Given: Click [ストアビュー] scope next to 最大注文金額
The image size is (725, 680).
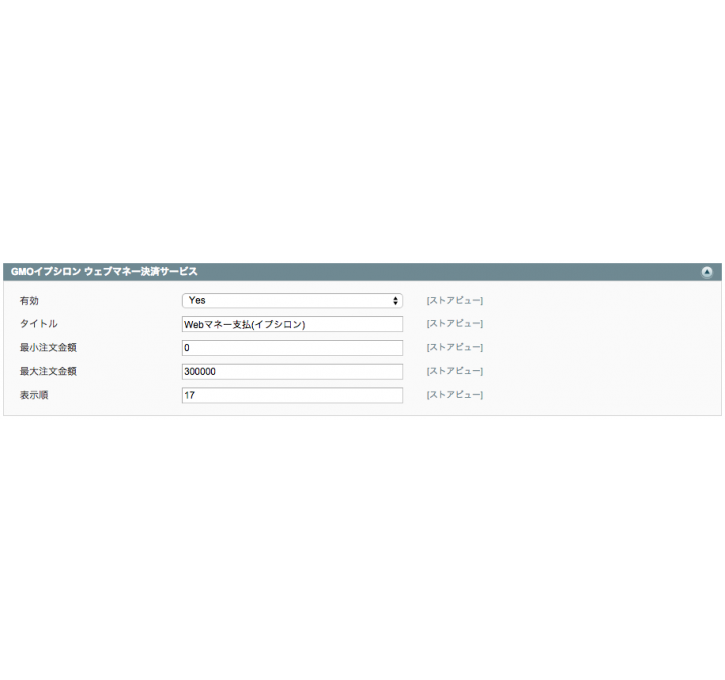Looking at the screenshot, I should point(455,371).
